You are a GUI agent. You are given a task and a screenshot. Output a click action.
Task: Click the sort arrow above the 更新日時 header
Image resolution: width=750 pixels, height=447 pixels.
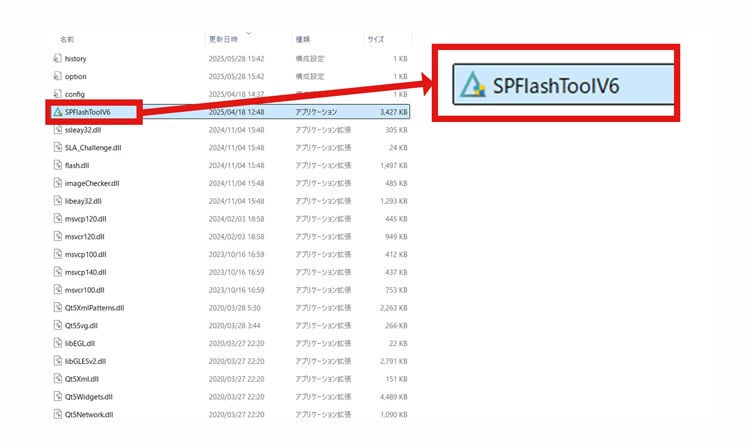point(248,32)
